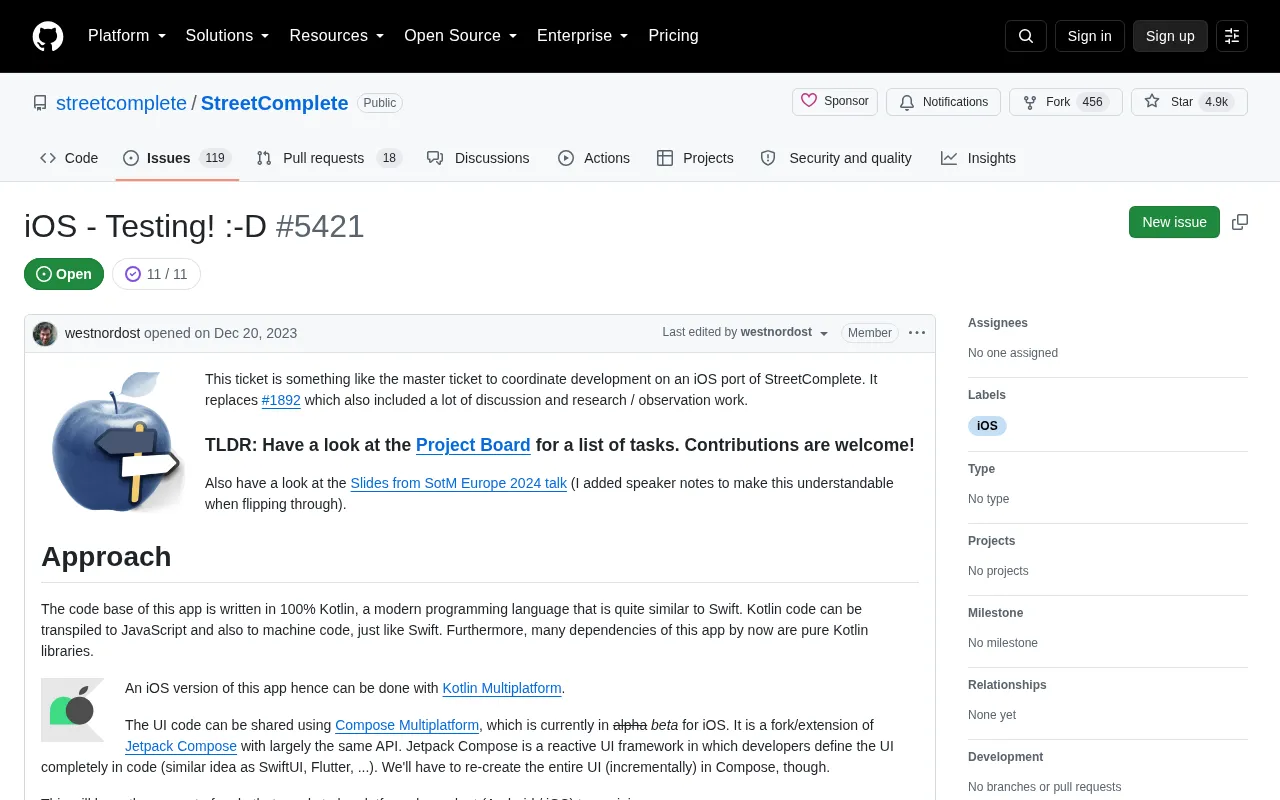Open westnordost author name link
Image resolution: width=1280 pixels, height=800 pixels.
tap(102, 333)
